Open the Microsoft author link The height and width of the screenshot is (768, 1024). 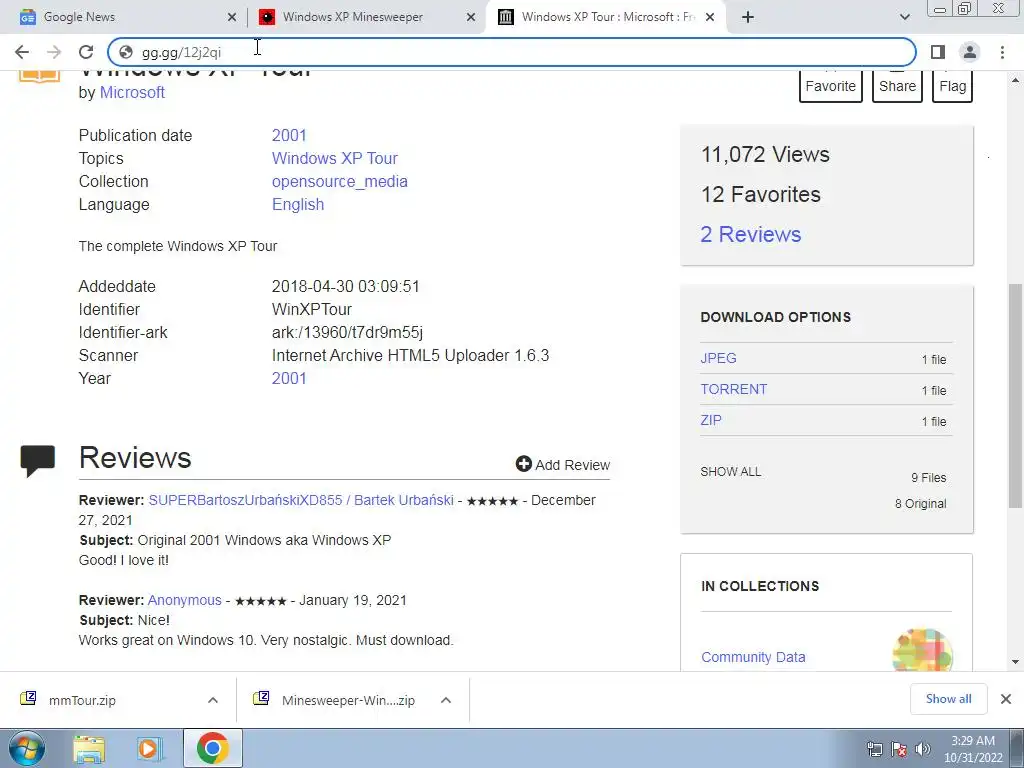point(132,93)
